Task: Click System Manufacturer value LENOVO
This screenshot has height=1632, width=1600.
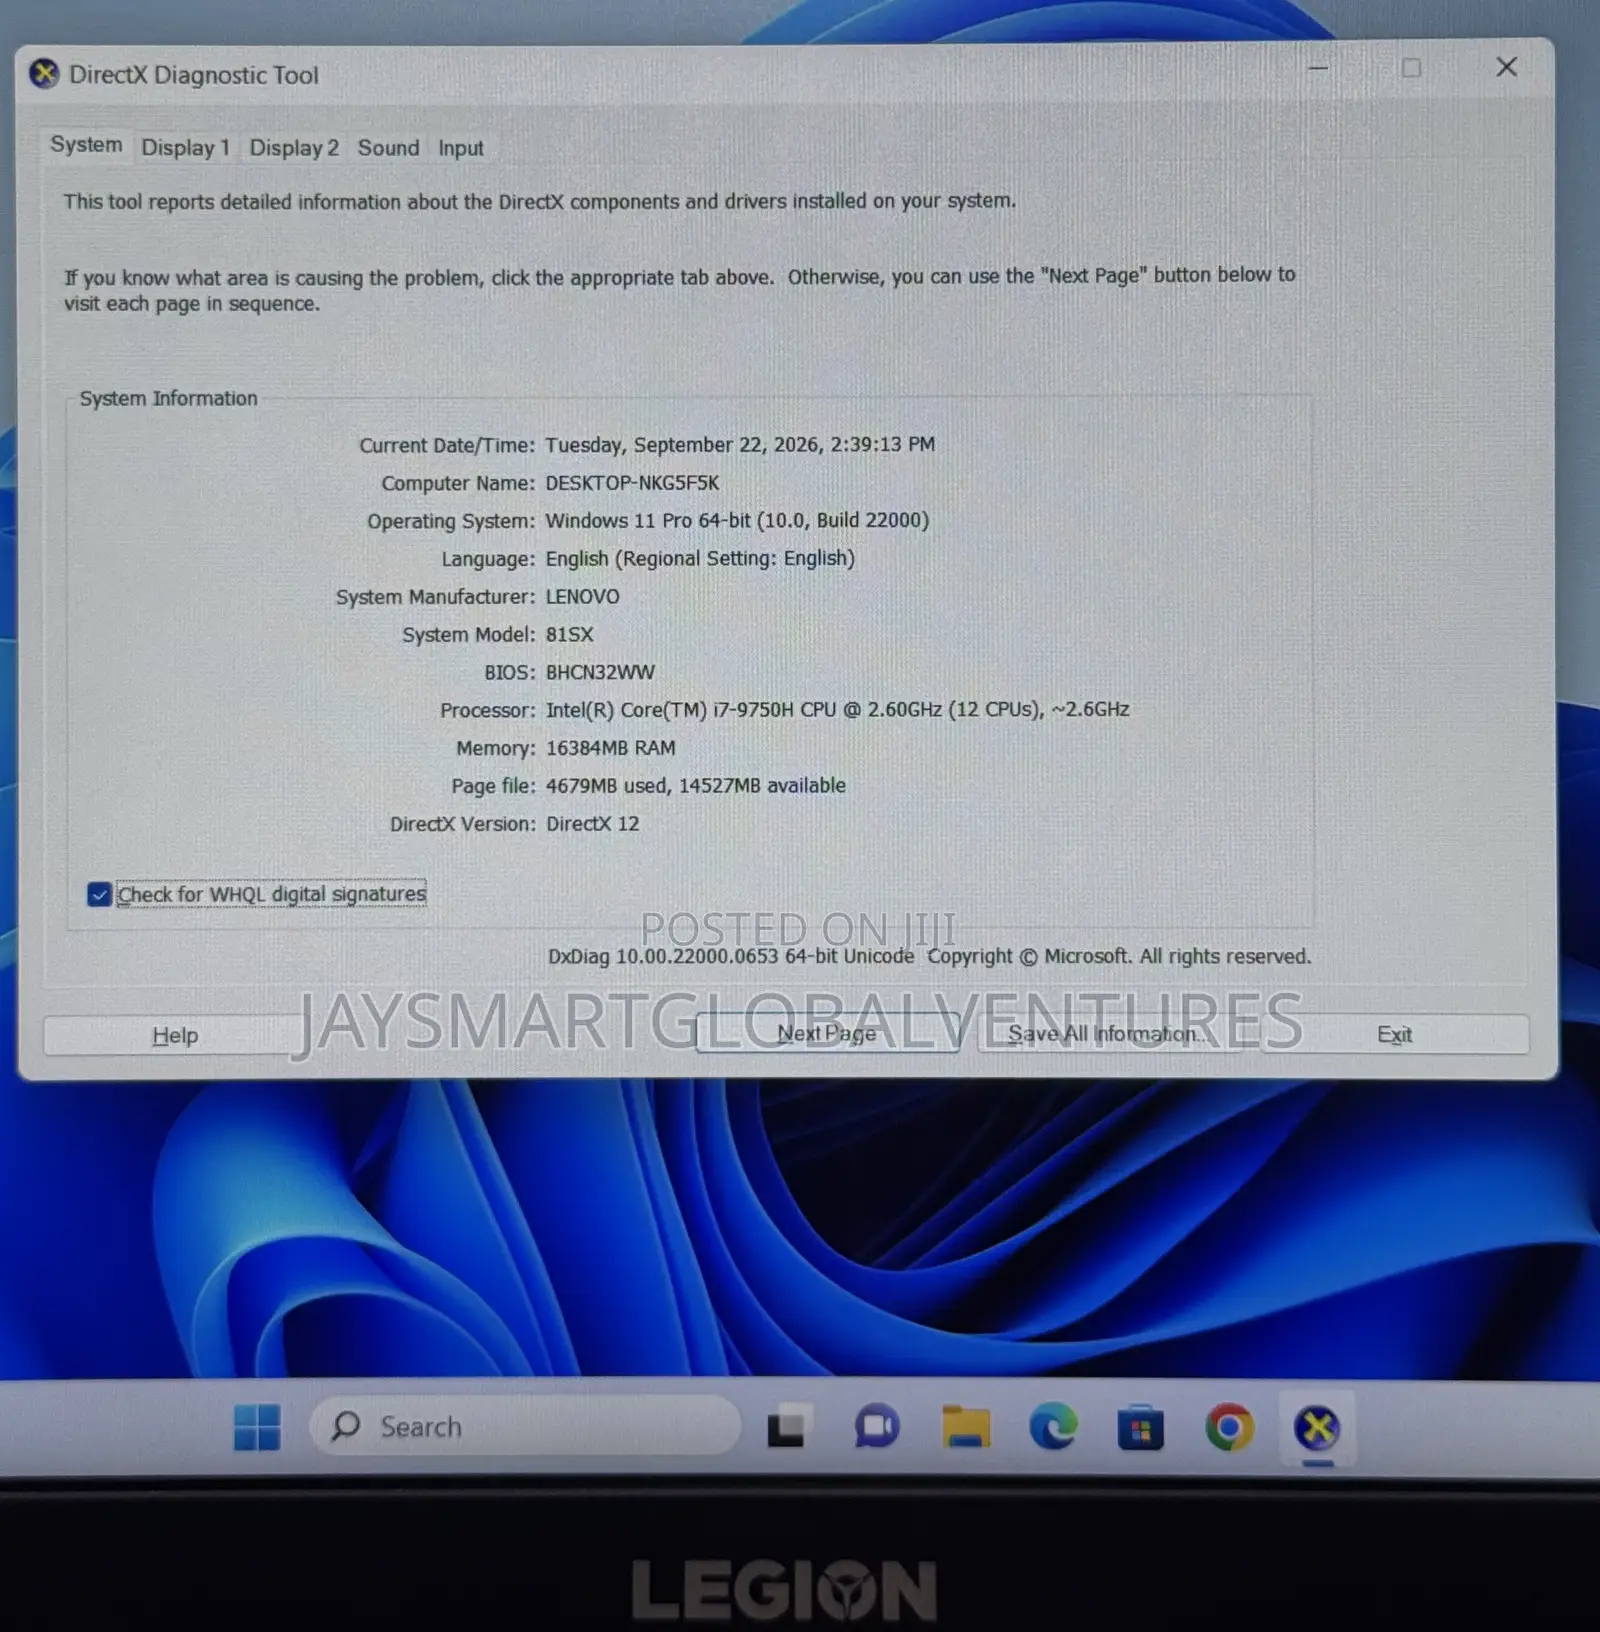Action: click(x=582, y=597)
